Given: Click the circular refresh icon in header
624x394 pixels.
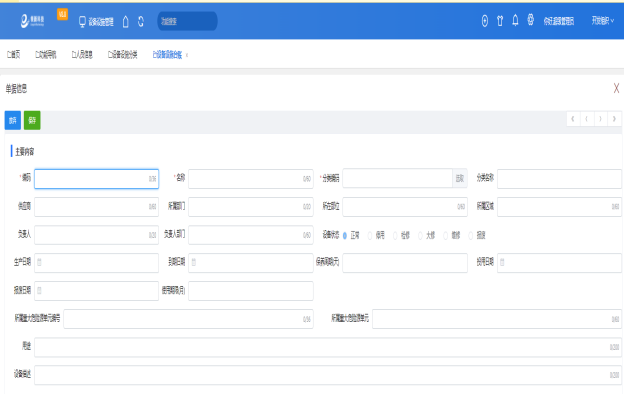Looking at the screenshot, I should [x=140, y=21].
